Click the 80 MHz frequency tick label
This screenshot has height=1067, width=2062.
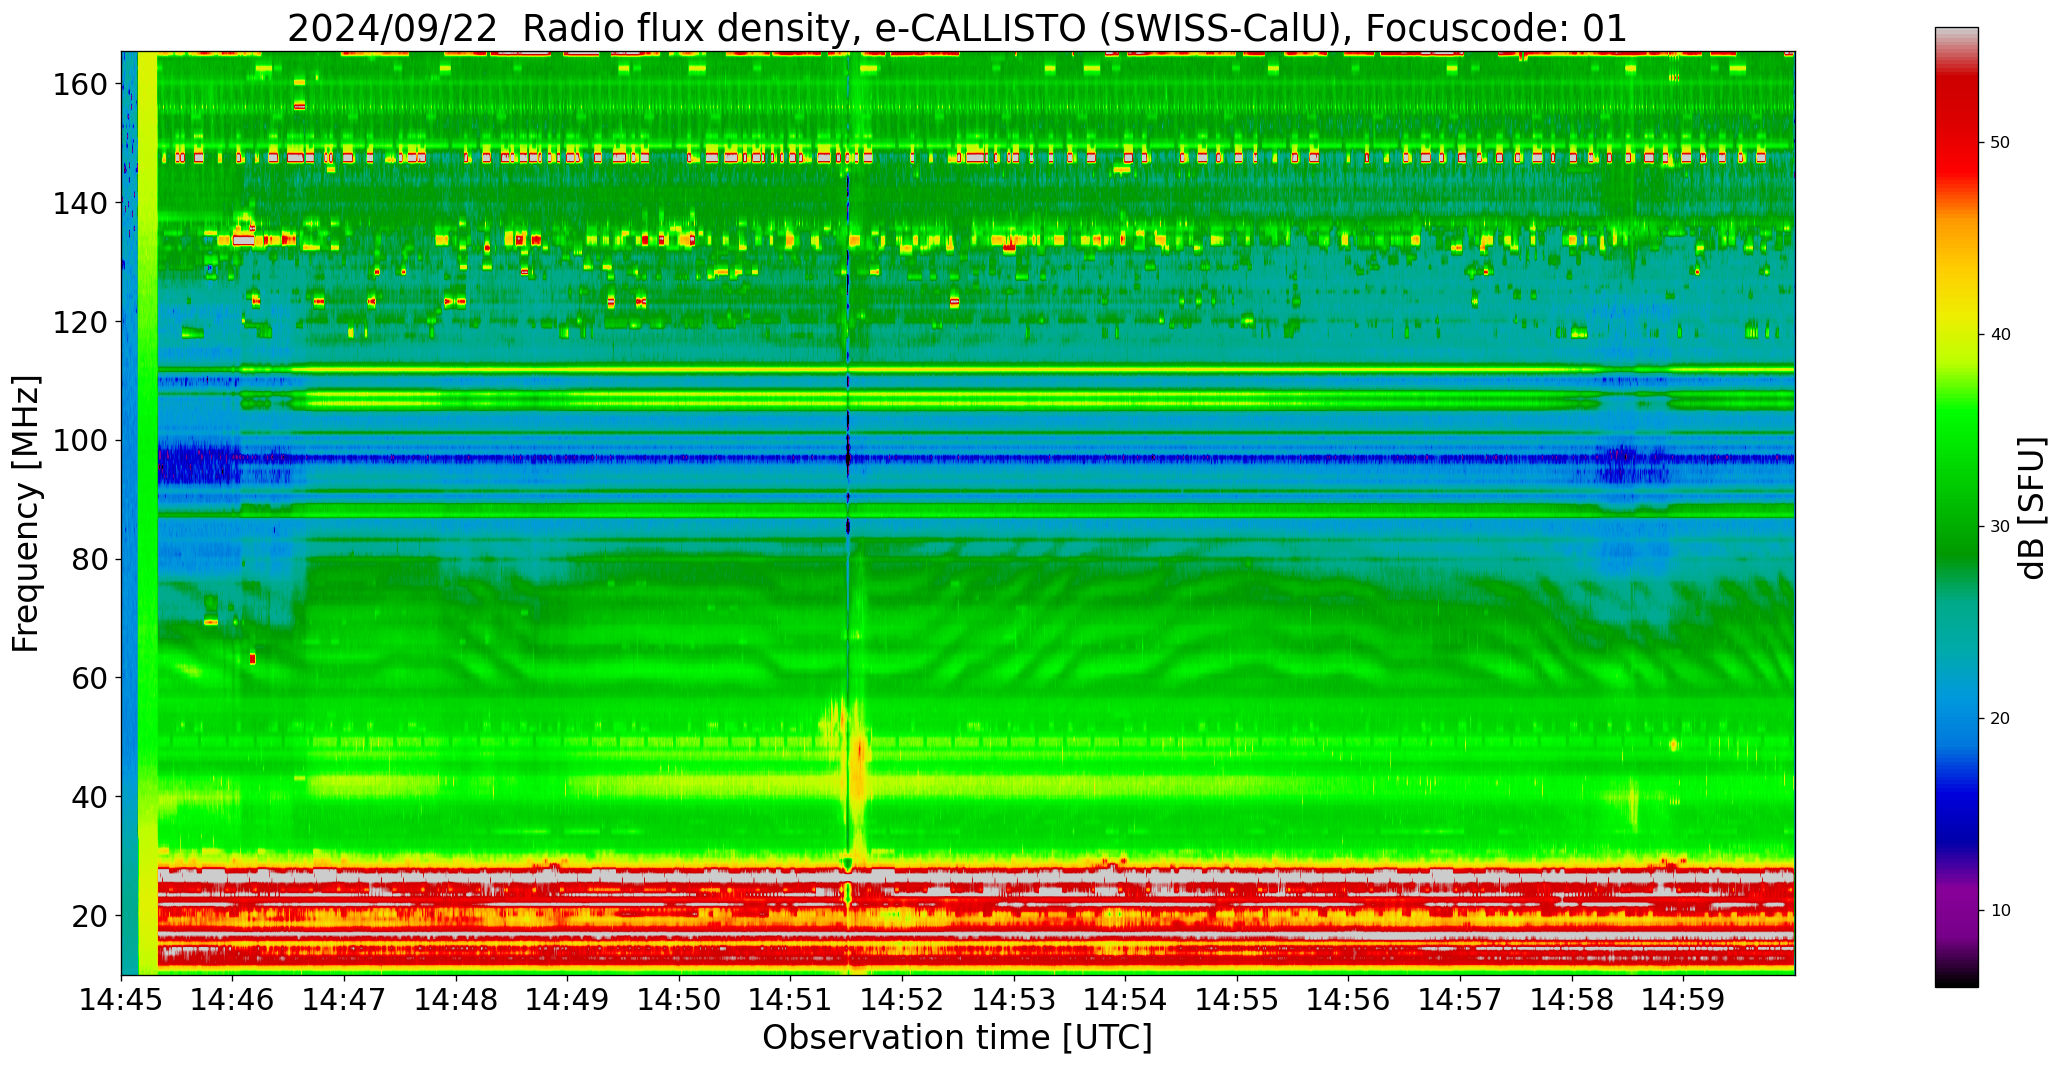point(91,560)
